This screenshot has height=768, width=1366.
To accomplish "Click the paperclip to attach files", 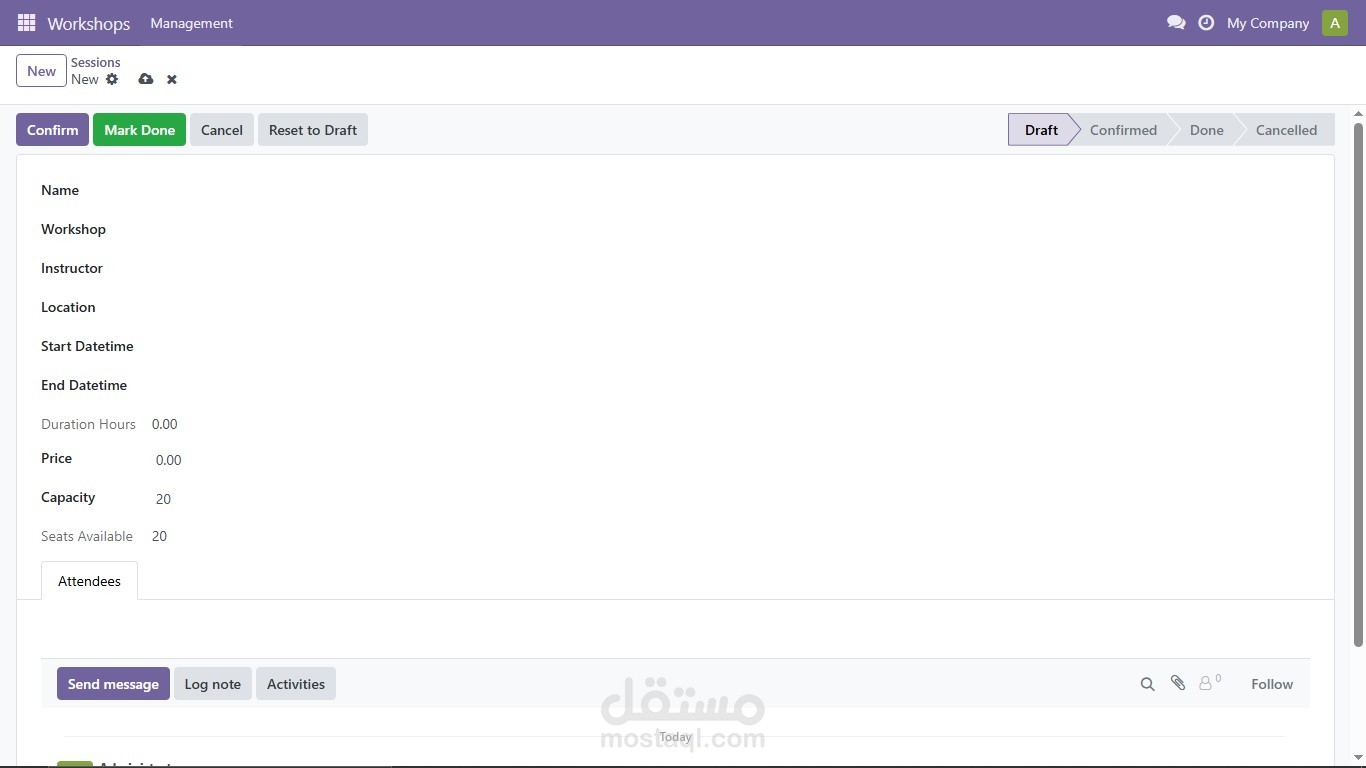I will [x=1177, y=684].
